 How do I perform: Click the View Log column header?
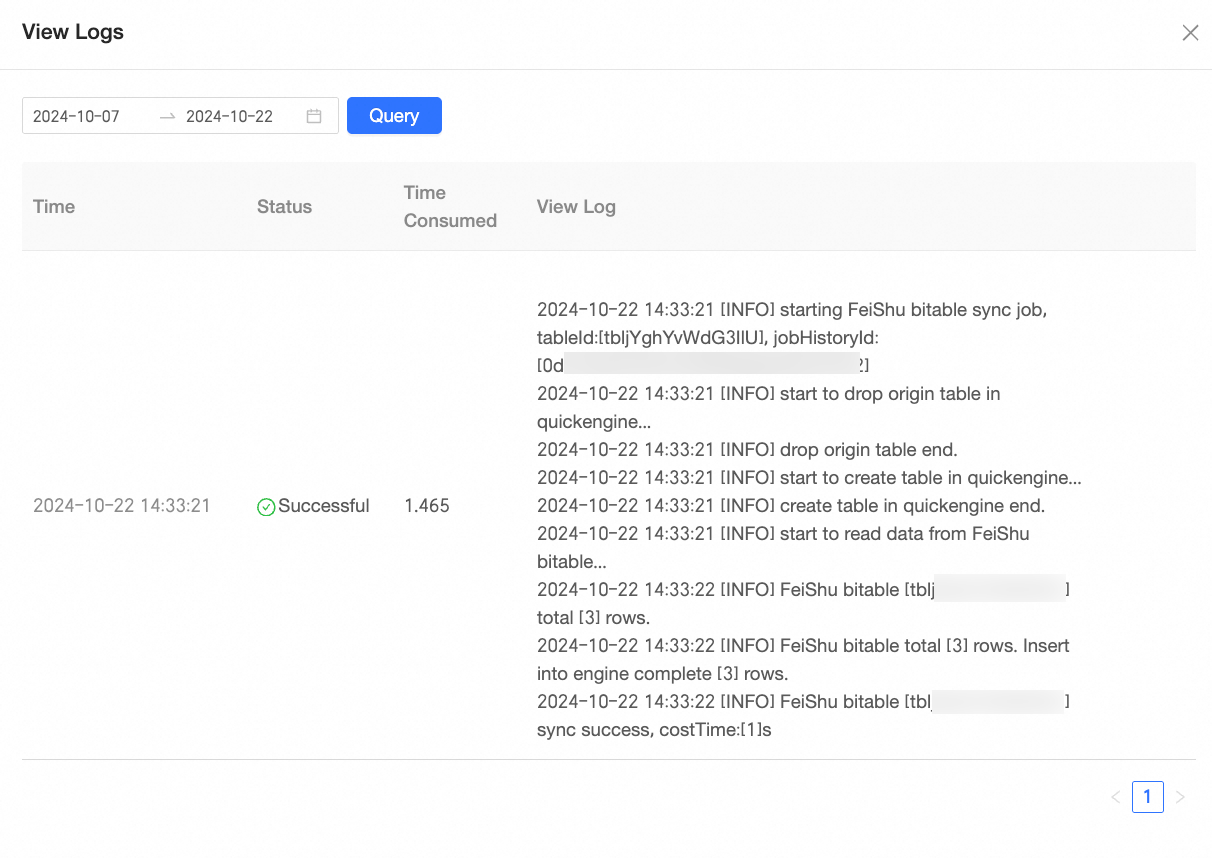(x=576, y=207)
